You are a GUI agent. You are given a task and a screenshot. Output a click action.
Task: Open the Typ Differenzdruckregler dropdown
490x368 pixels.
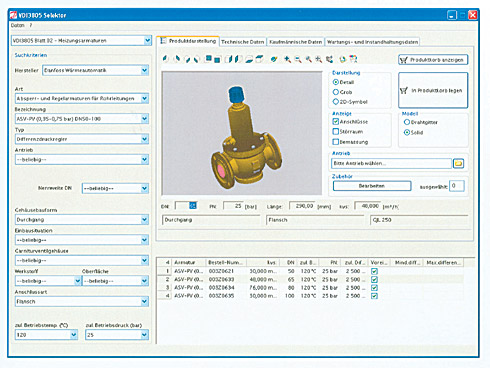[144, 139]
